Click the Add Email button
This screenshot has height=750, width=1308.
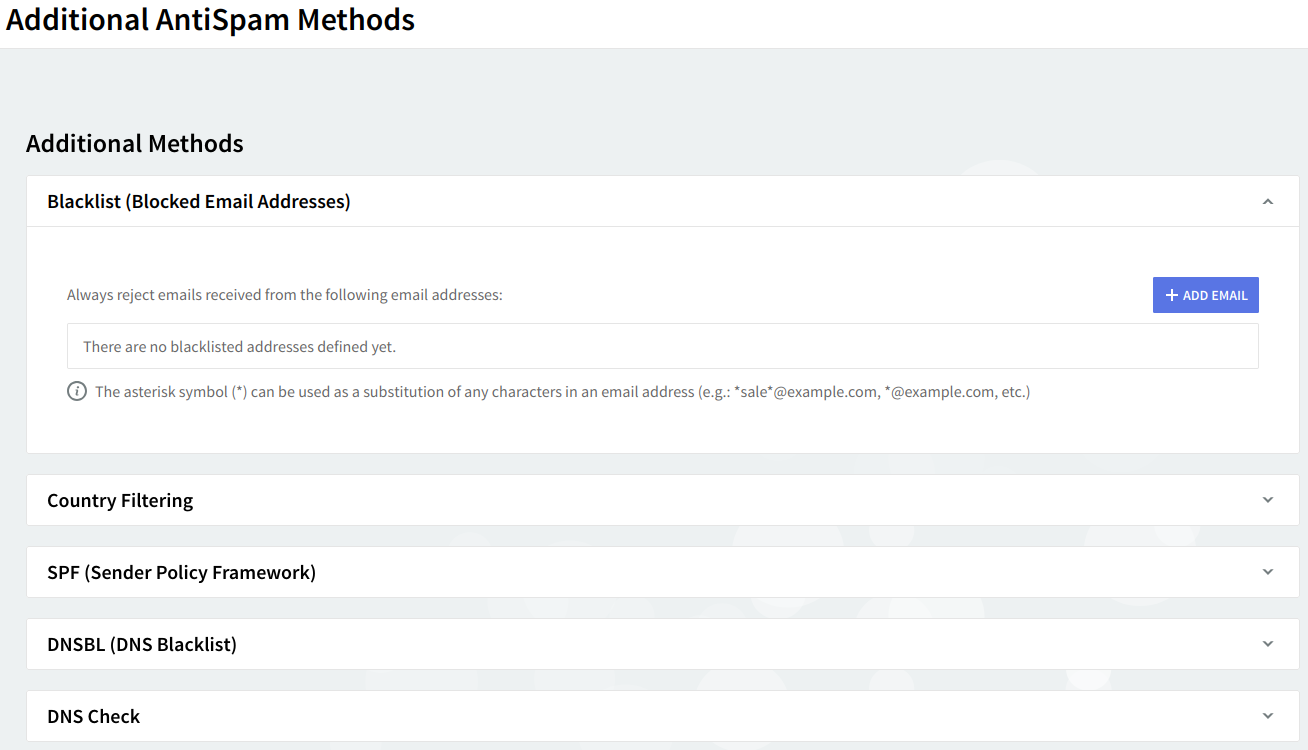click(1205, 295)
